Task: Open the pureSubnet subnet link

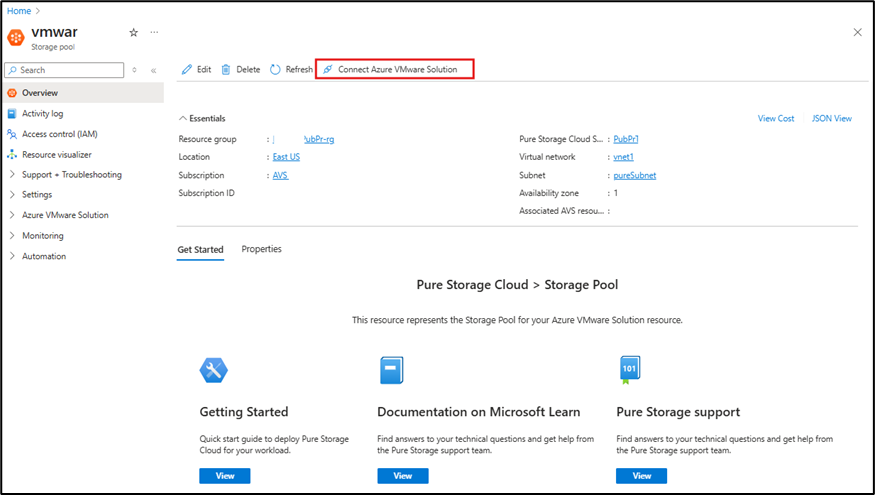Action: [634, 175]
